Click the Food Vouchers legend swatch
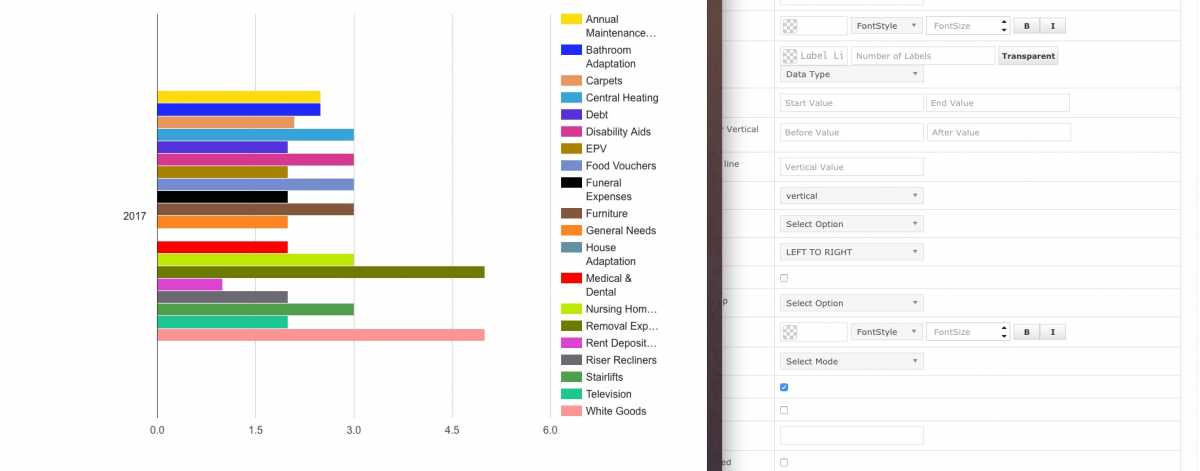1200x471 pixels. (571, 166)
